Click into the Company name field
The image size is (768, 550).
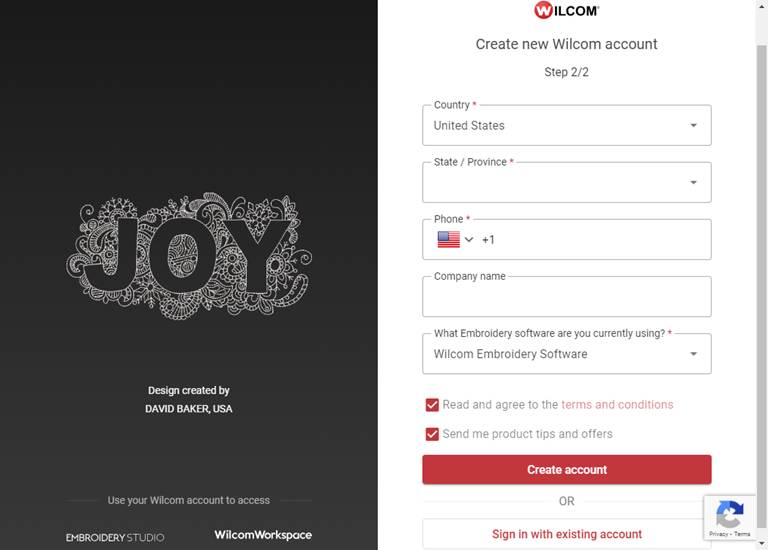click(566, 298)
